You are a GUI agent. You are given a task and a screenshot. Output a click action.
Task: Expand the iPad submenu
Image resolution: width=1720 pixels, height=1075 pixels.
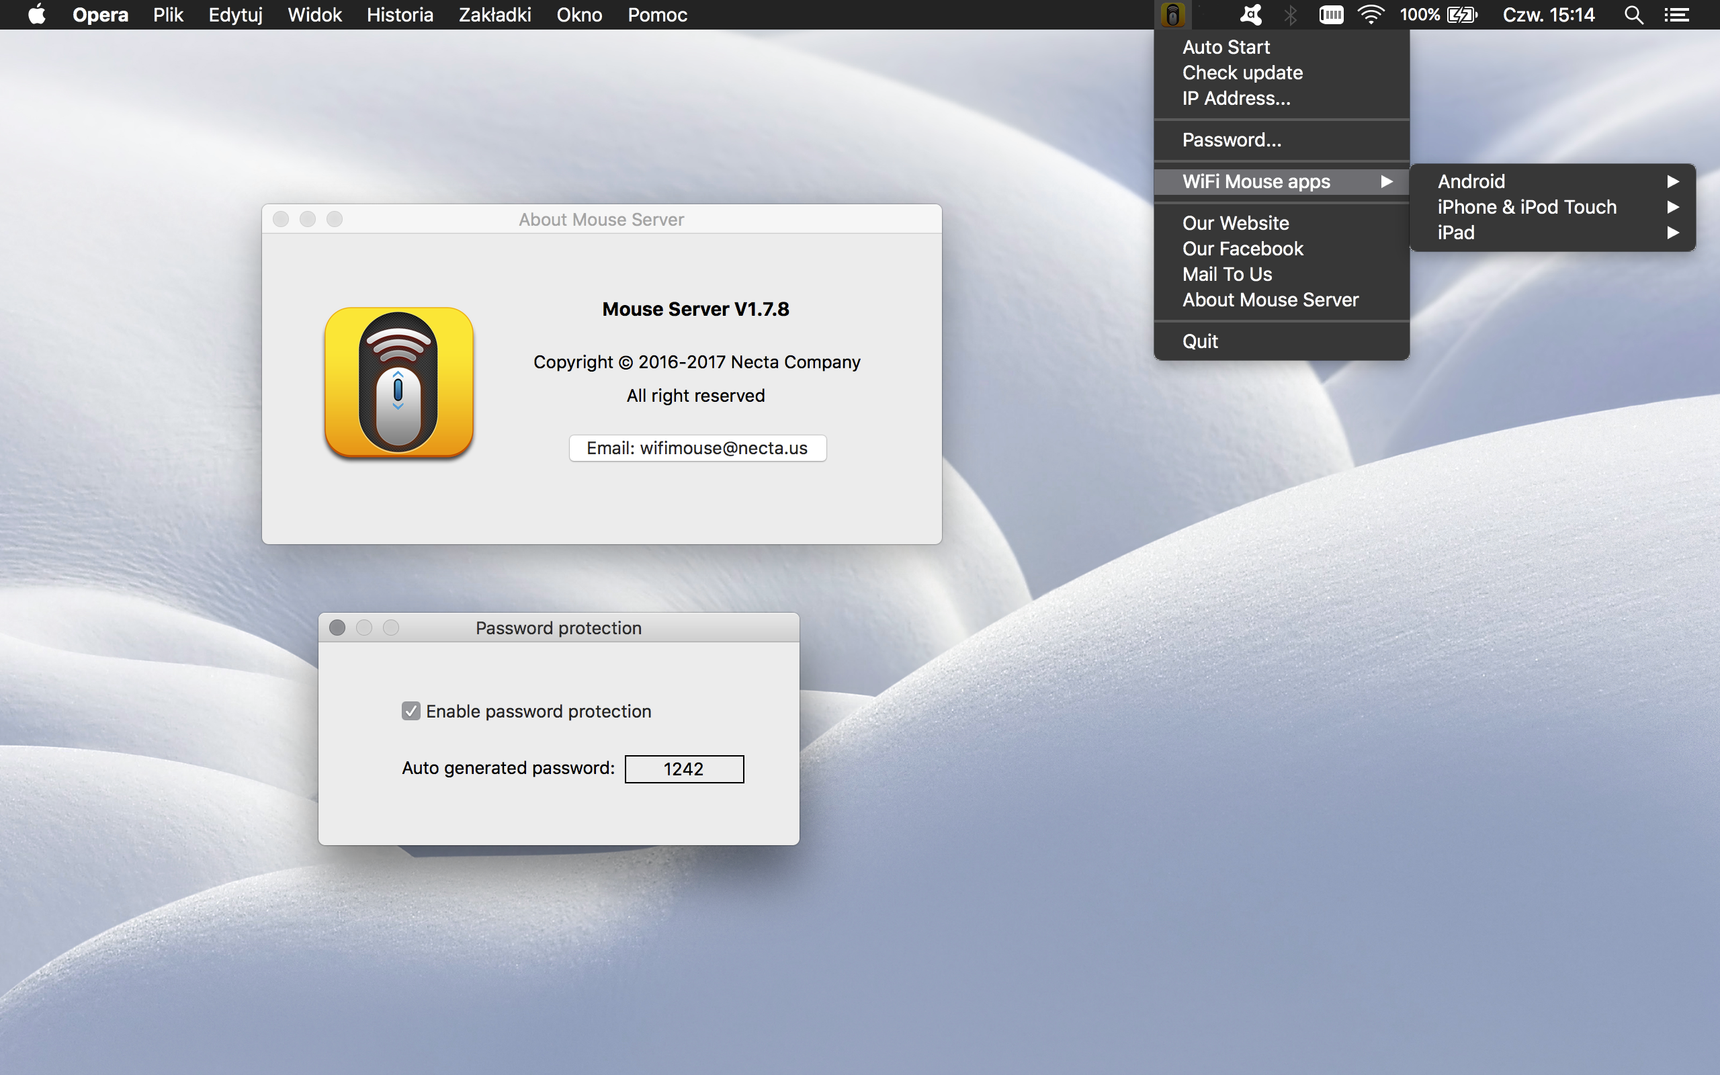(1553, 233)
